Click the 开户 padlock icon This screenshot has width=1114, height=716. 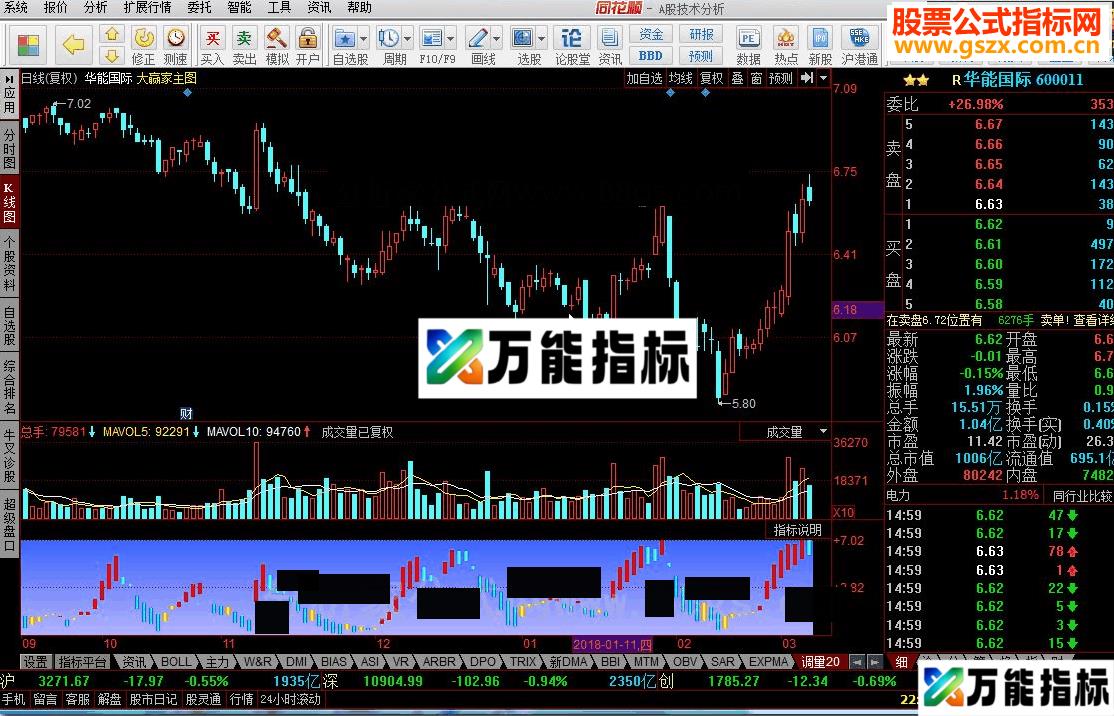tap(308, 44)
